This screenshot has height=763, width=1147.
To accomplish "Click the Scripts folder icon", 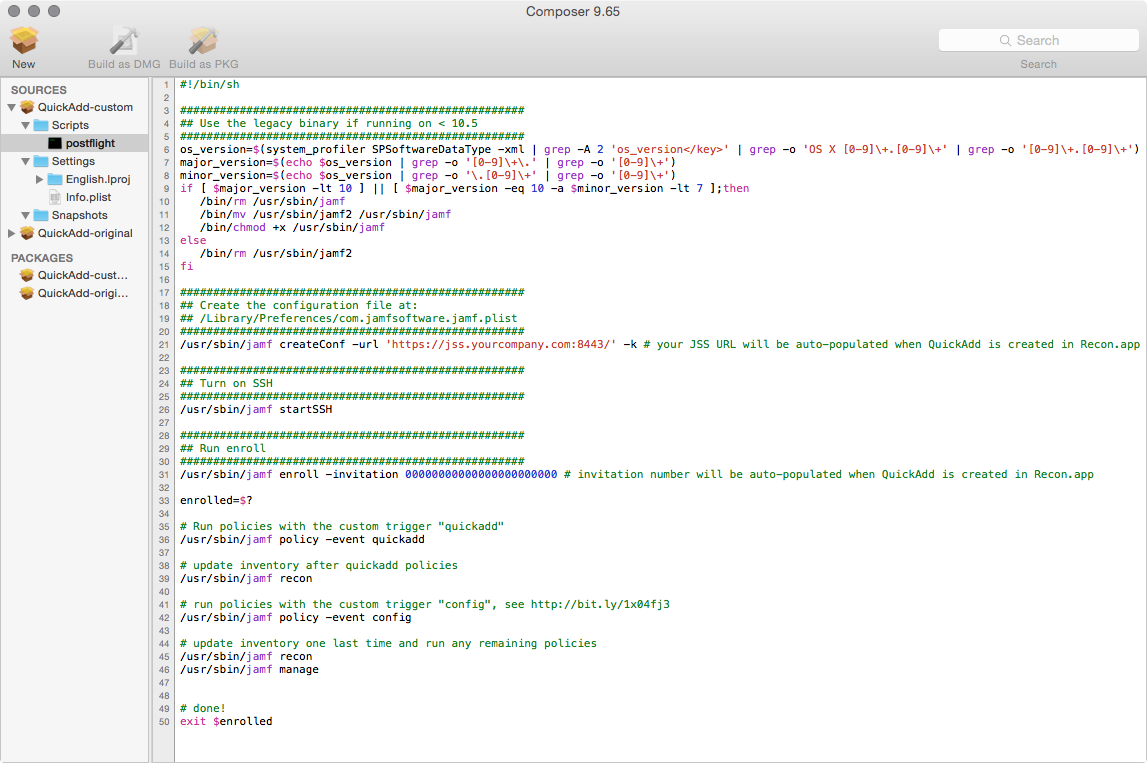I will click(41, 125).
